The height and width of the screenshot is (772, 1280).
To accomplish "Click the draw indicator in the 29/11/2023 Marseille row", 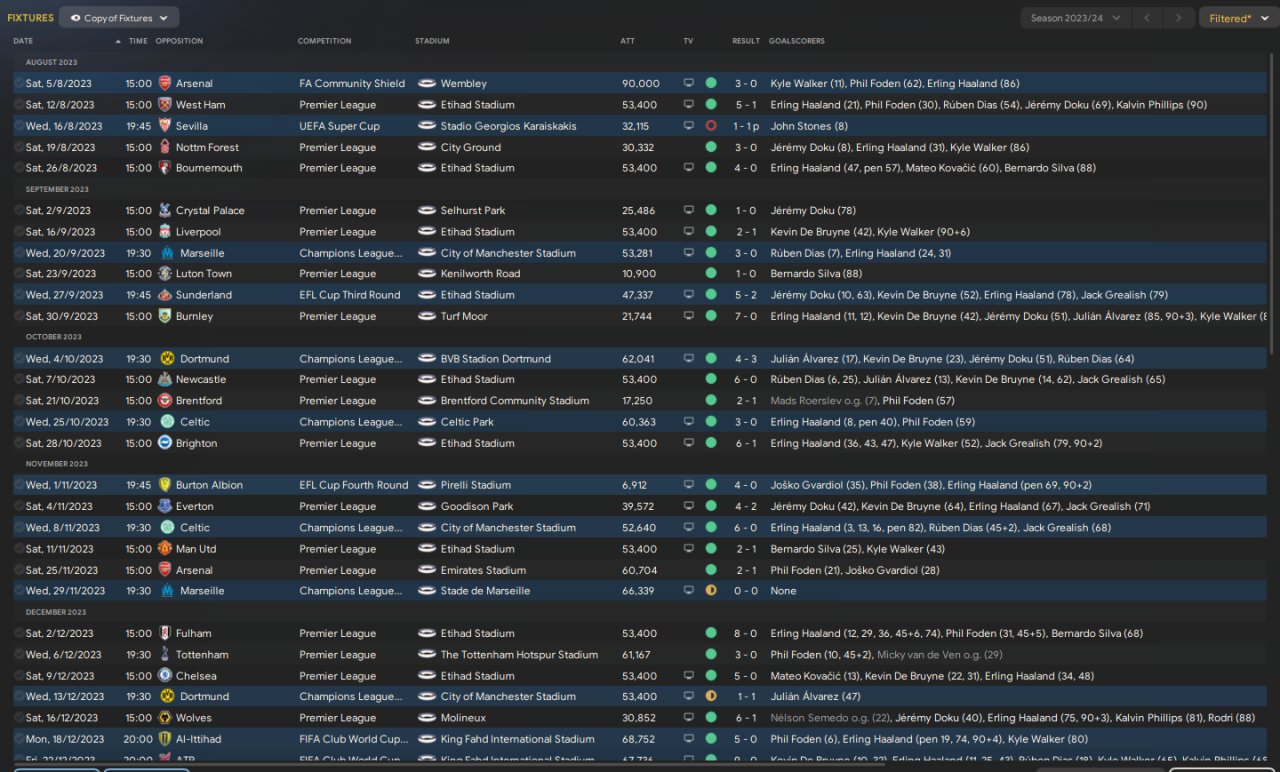I will pos(711,591).
